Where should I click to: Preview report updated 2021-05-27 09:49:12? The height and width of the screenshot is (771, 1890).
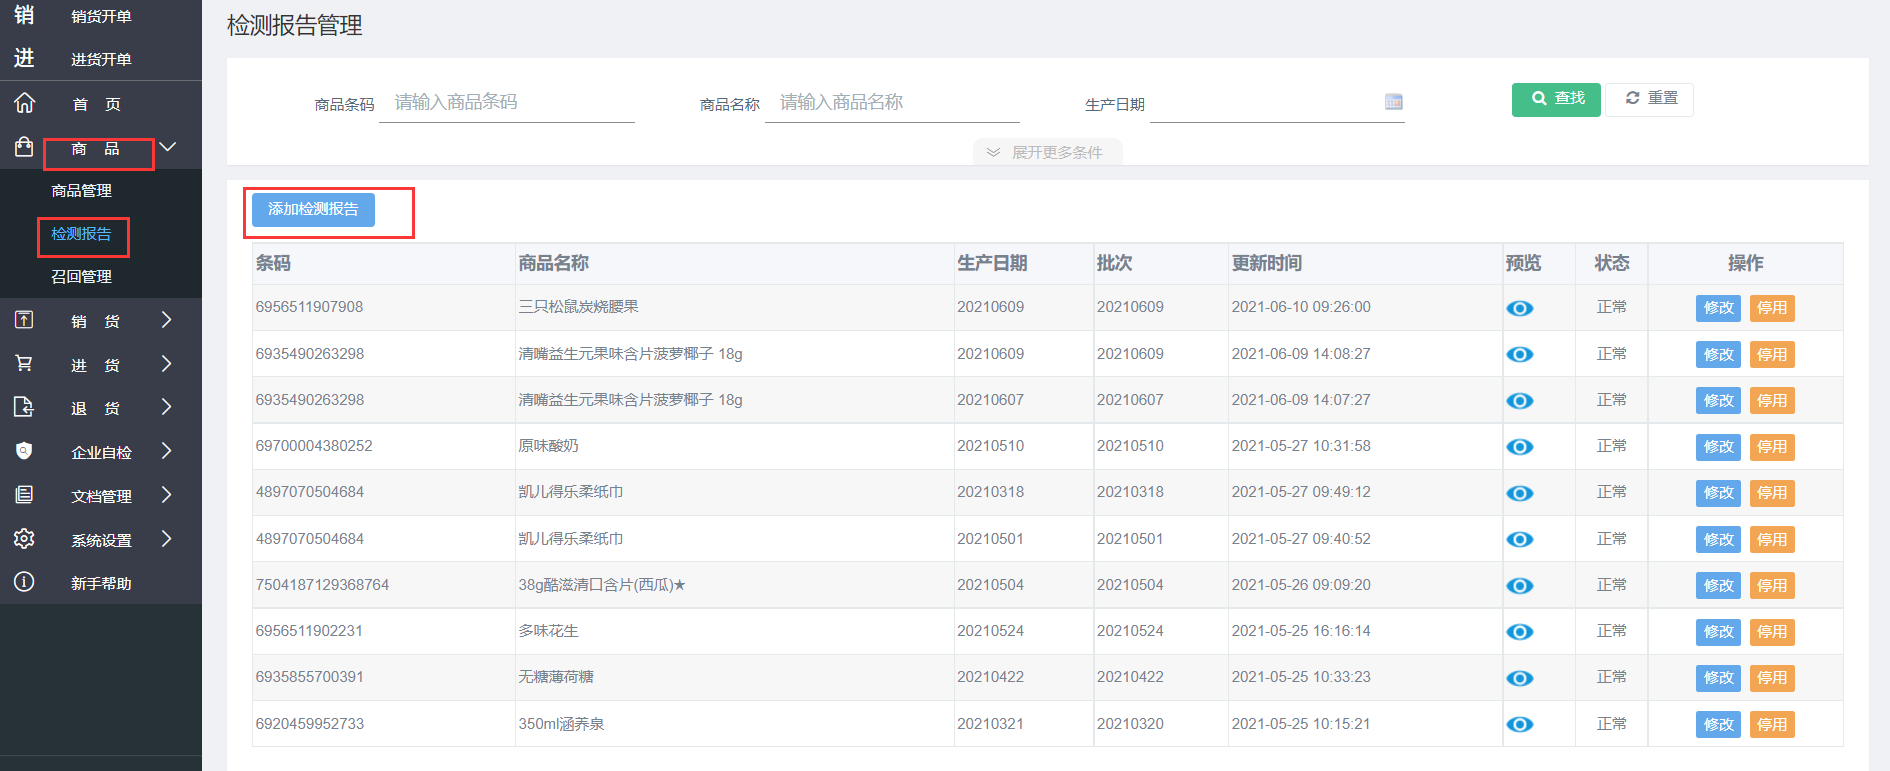coord(1520,493)
